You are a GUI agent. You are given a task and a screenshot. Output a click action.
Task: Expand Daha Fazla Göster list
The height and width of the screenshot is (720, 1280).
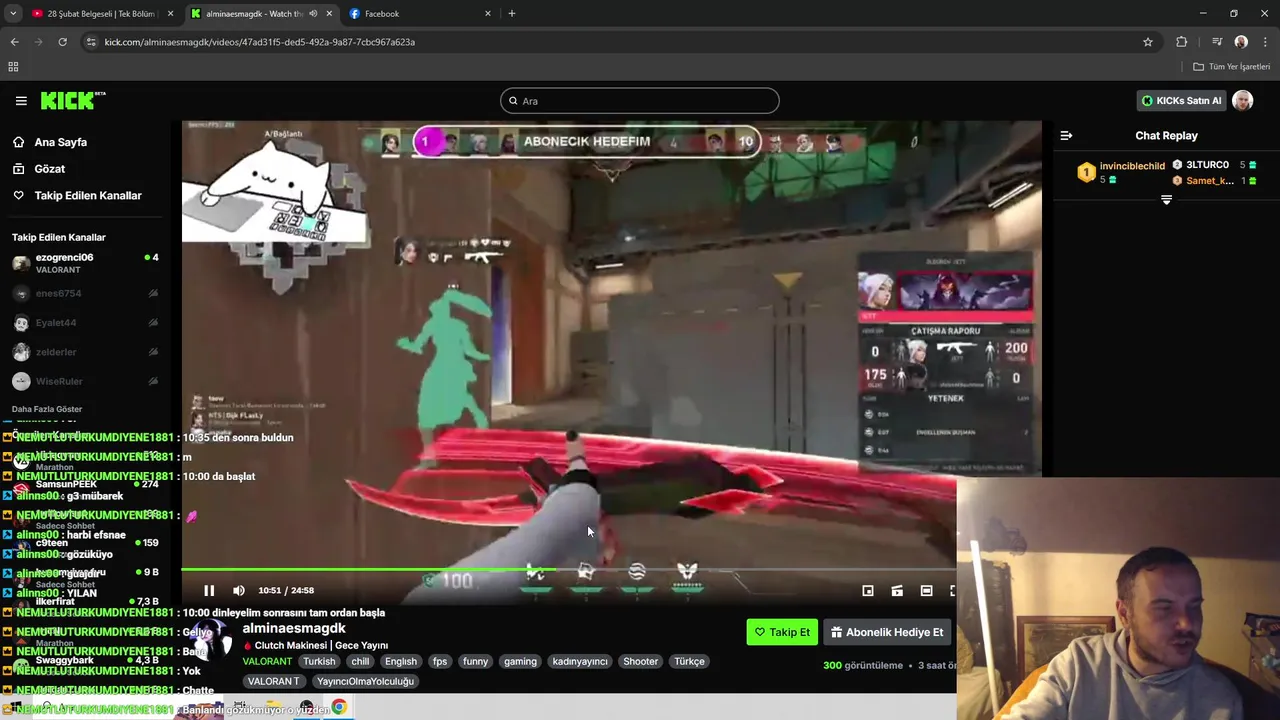(x=47, y=409)
